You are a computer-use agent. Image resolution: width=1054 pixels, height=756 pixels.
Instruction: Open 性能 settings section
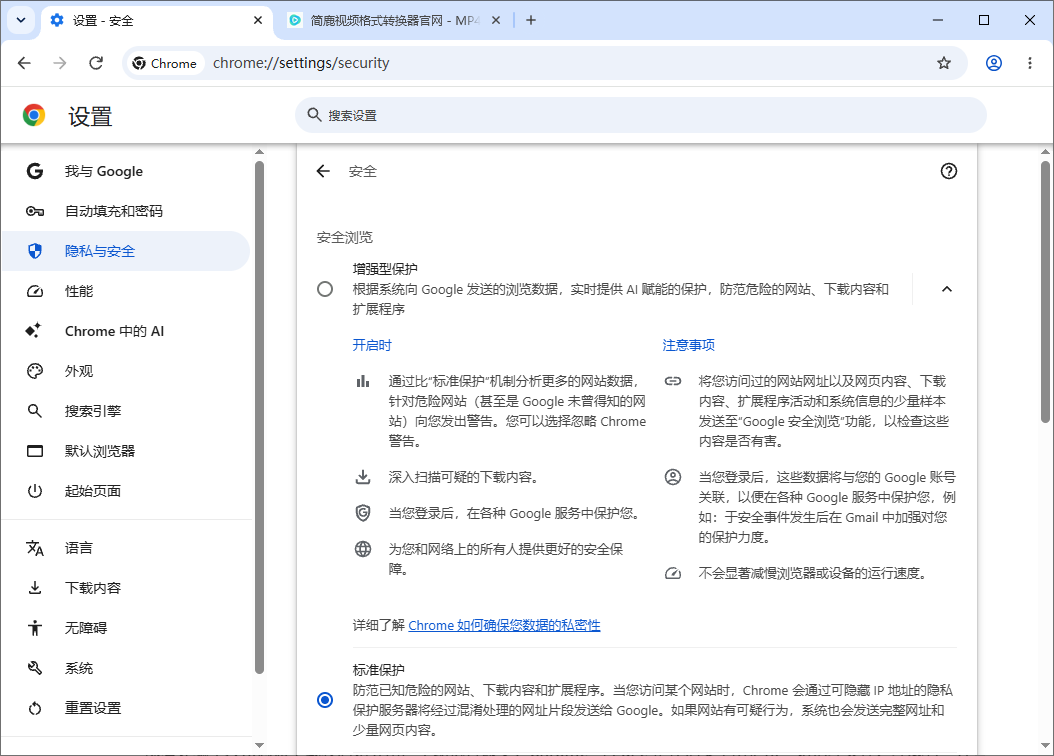(126, 291)
